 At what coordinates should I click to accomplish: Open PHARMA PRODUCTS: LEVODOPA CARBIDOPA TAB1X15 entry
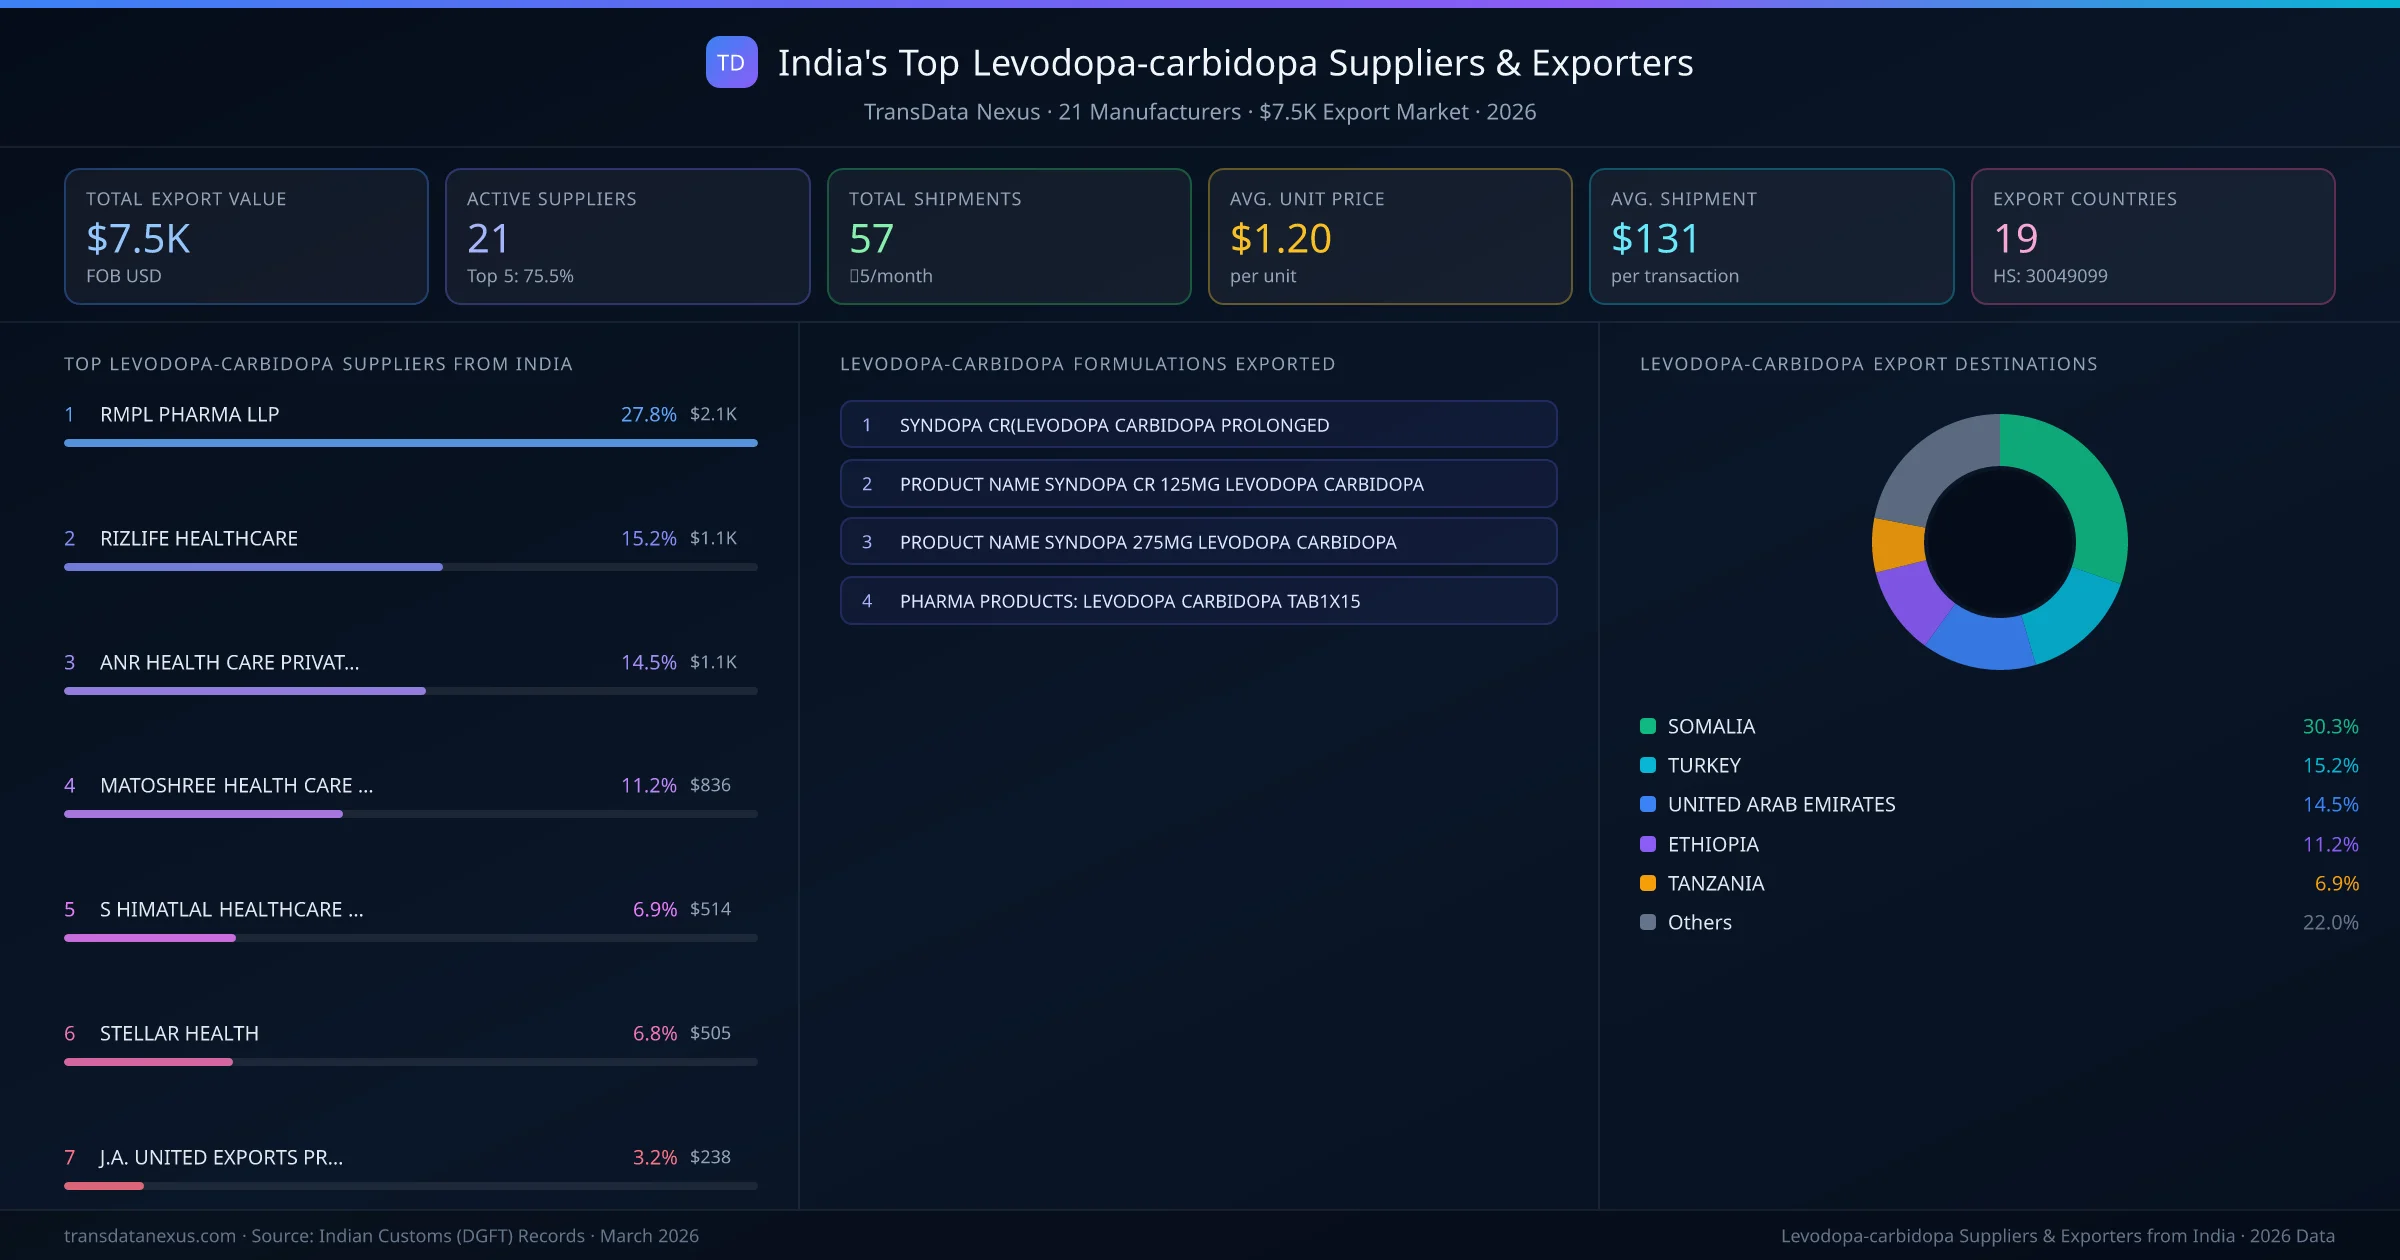1198,601
